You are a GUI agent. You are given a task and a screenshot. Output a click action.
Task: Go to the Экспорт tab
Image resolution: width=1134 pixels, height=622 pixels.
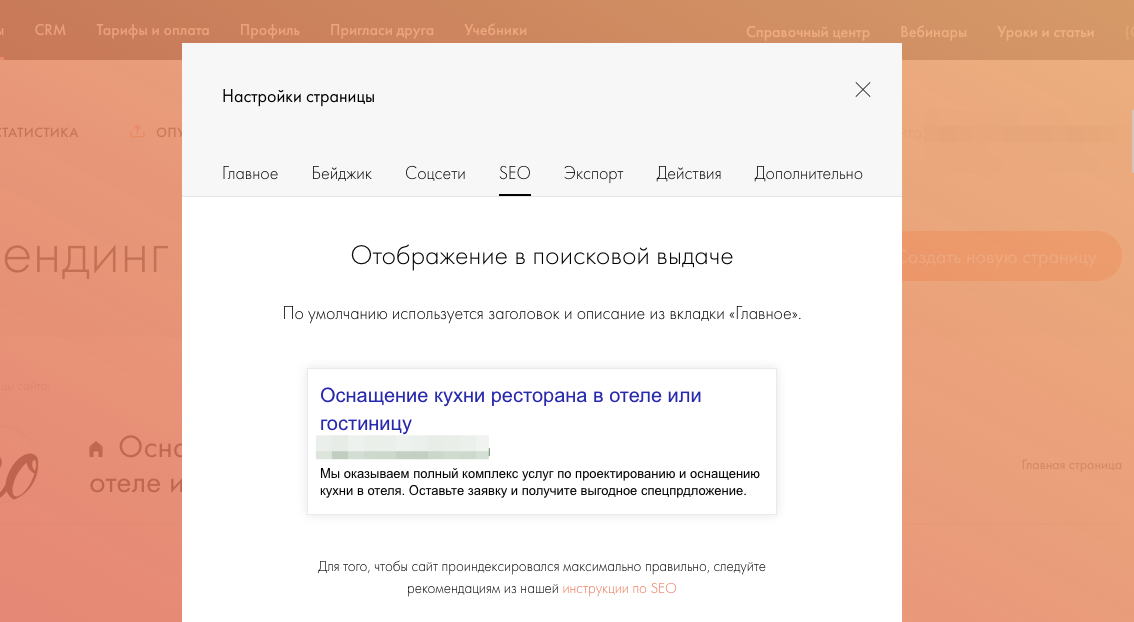[x=593, y=173]
